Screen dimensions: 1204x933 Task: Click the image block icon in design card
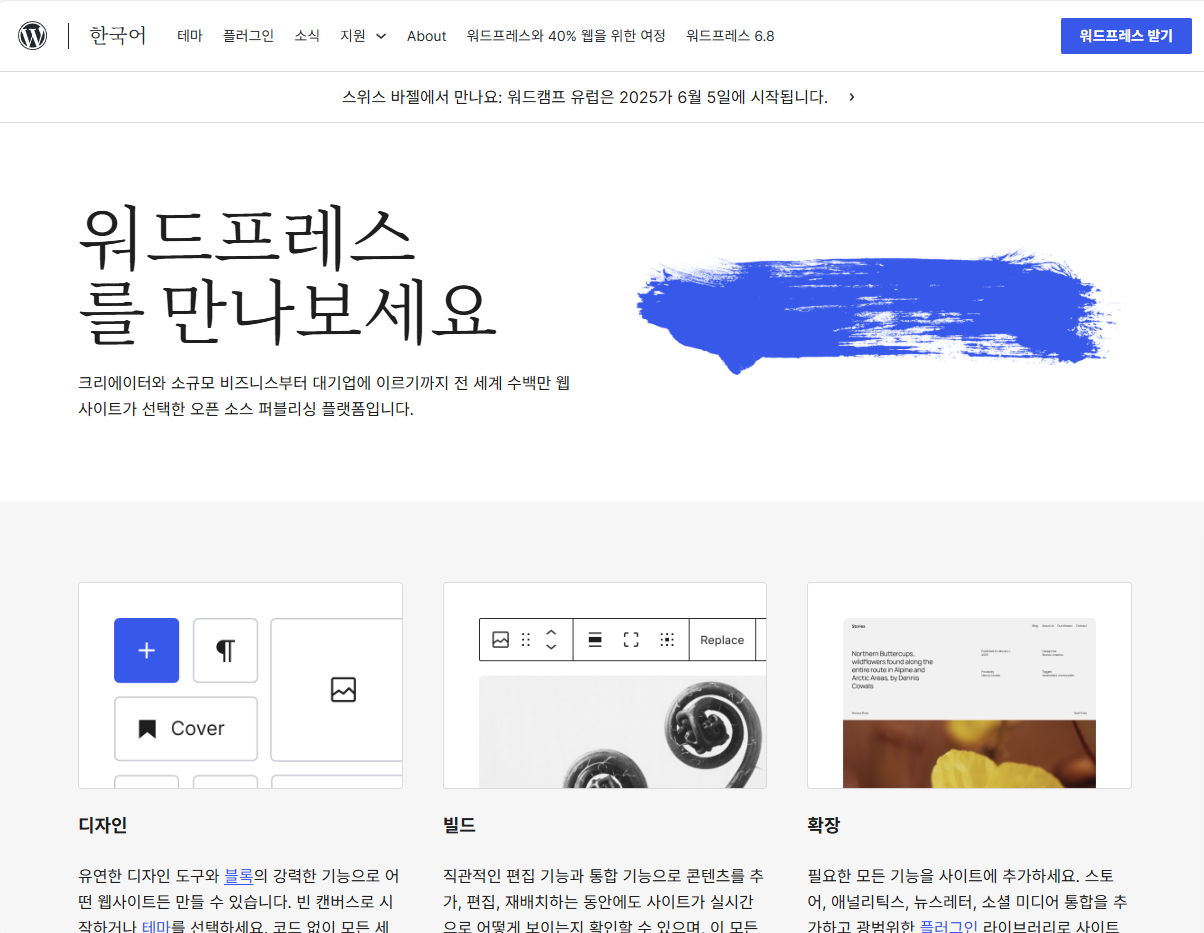[x=343, y=689]
